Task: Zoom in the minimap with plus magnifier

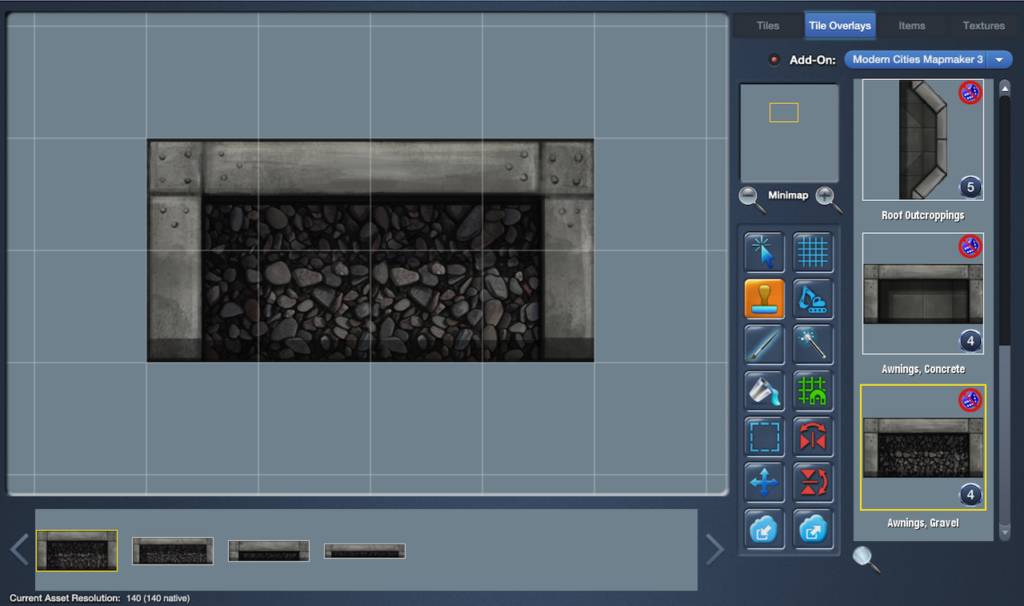Action: click(828, 198)
